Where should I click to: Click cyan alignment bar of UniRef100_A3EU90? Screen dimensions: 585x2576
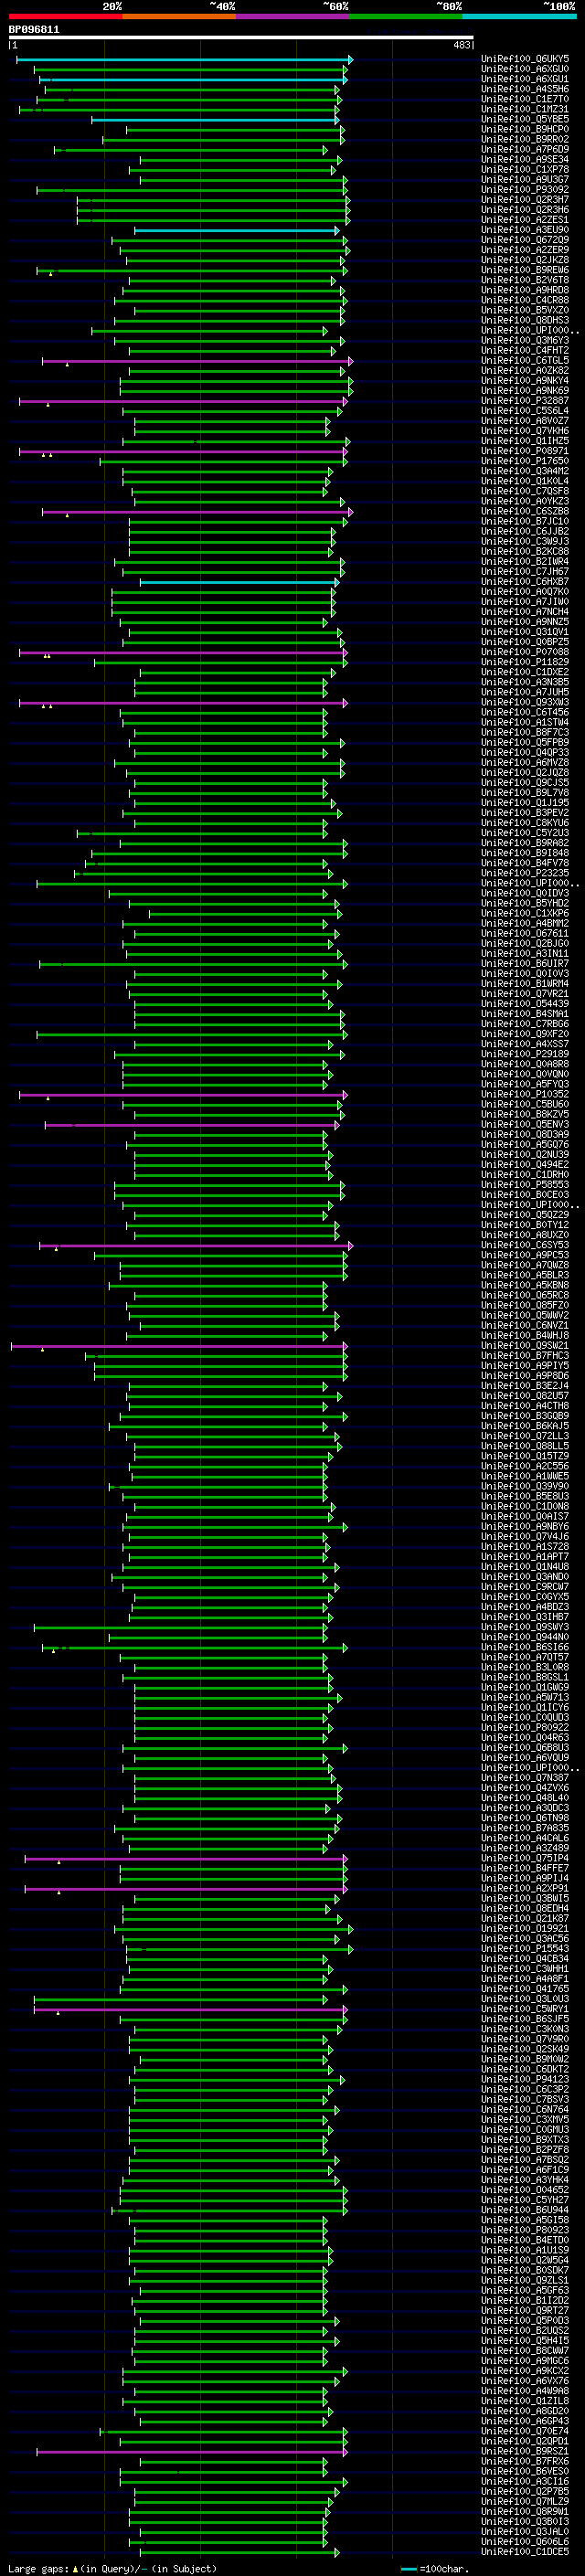coord(237,230)
